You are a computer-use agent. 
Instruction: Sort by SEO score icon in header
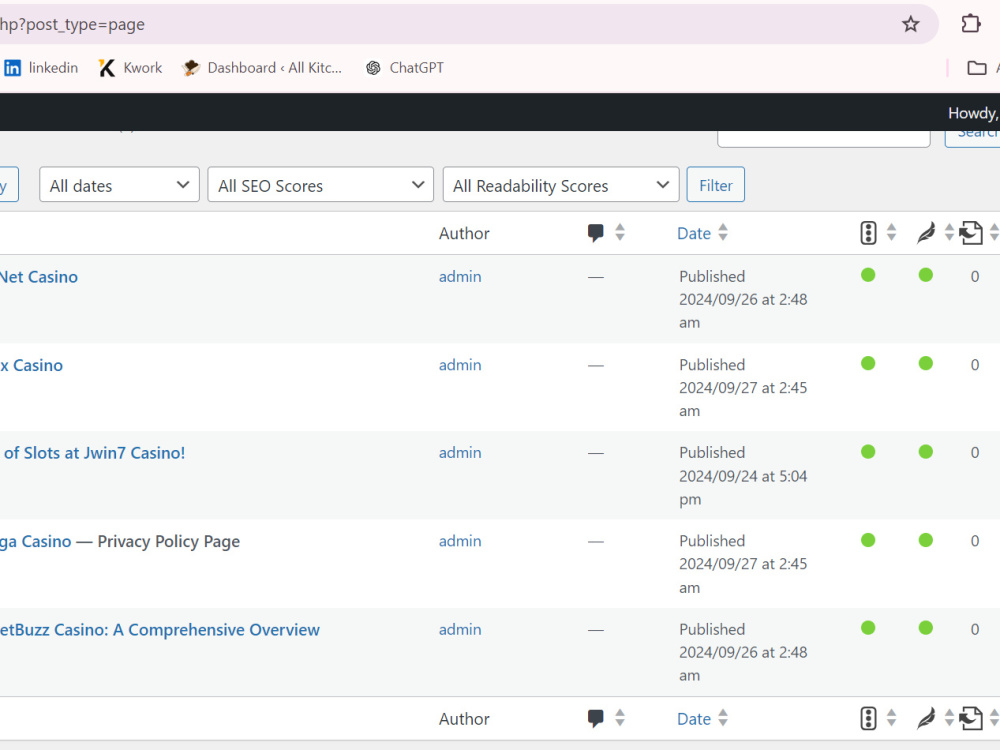click(868, 233)
